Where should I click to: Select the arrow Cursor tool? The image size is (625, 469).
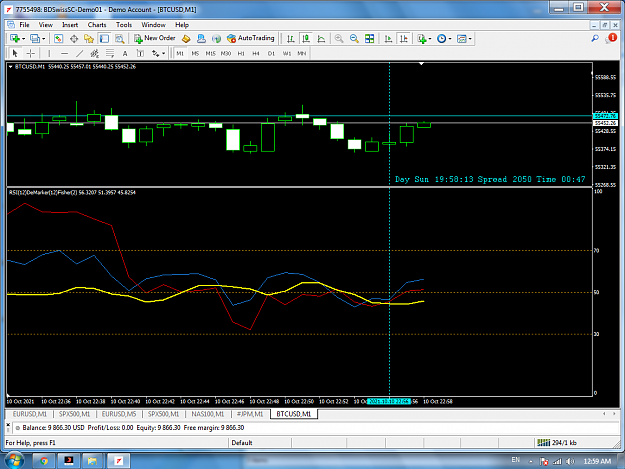tap(15, 53)
